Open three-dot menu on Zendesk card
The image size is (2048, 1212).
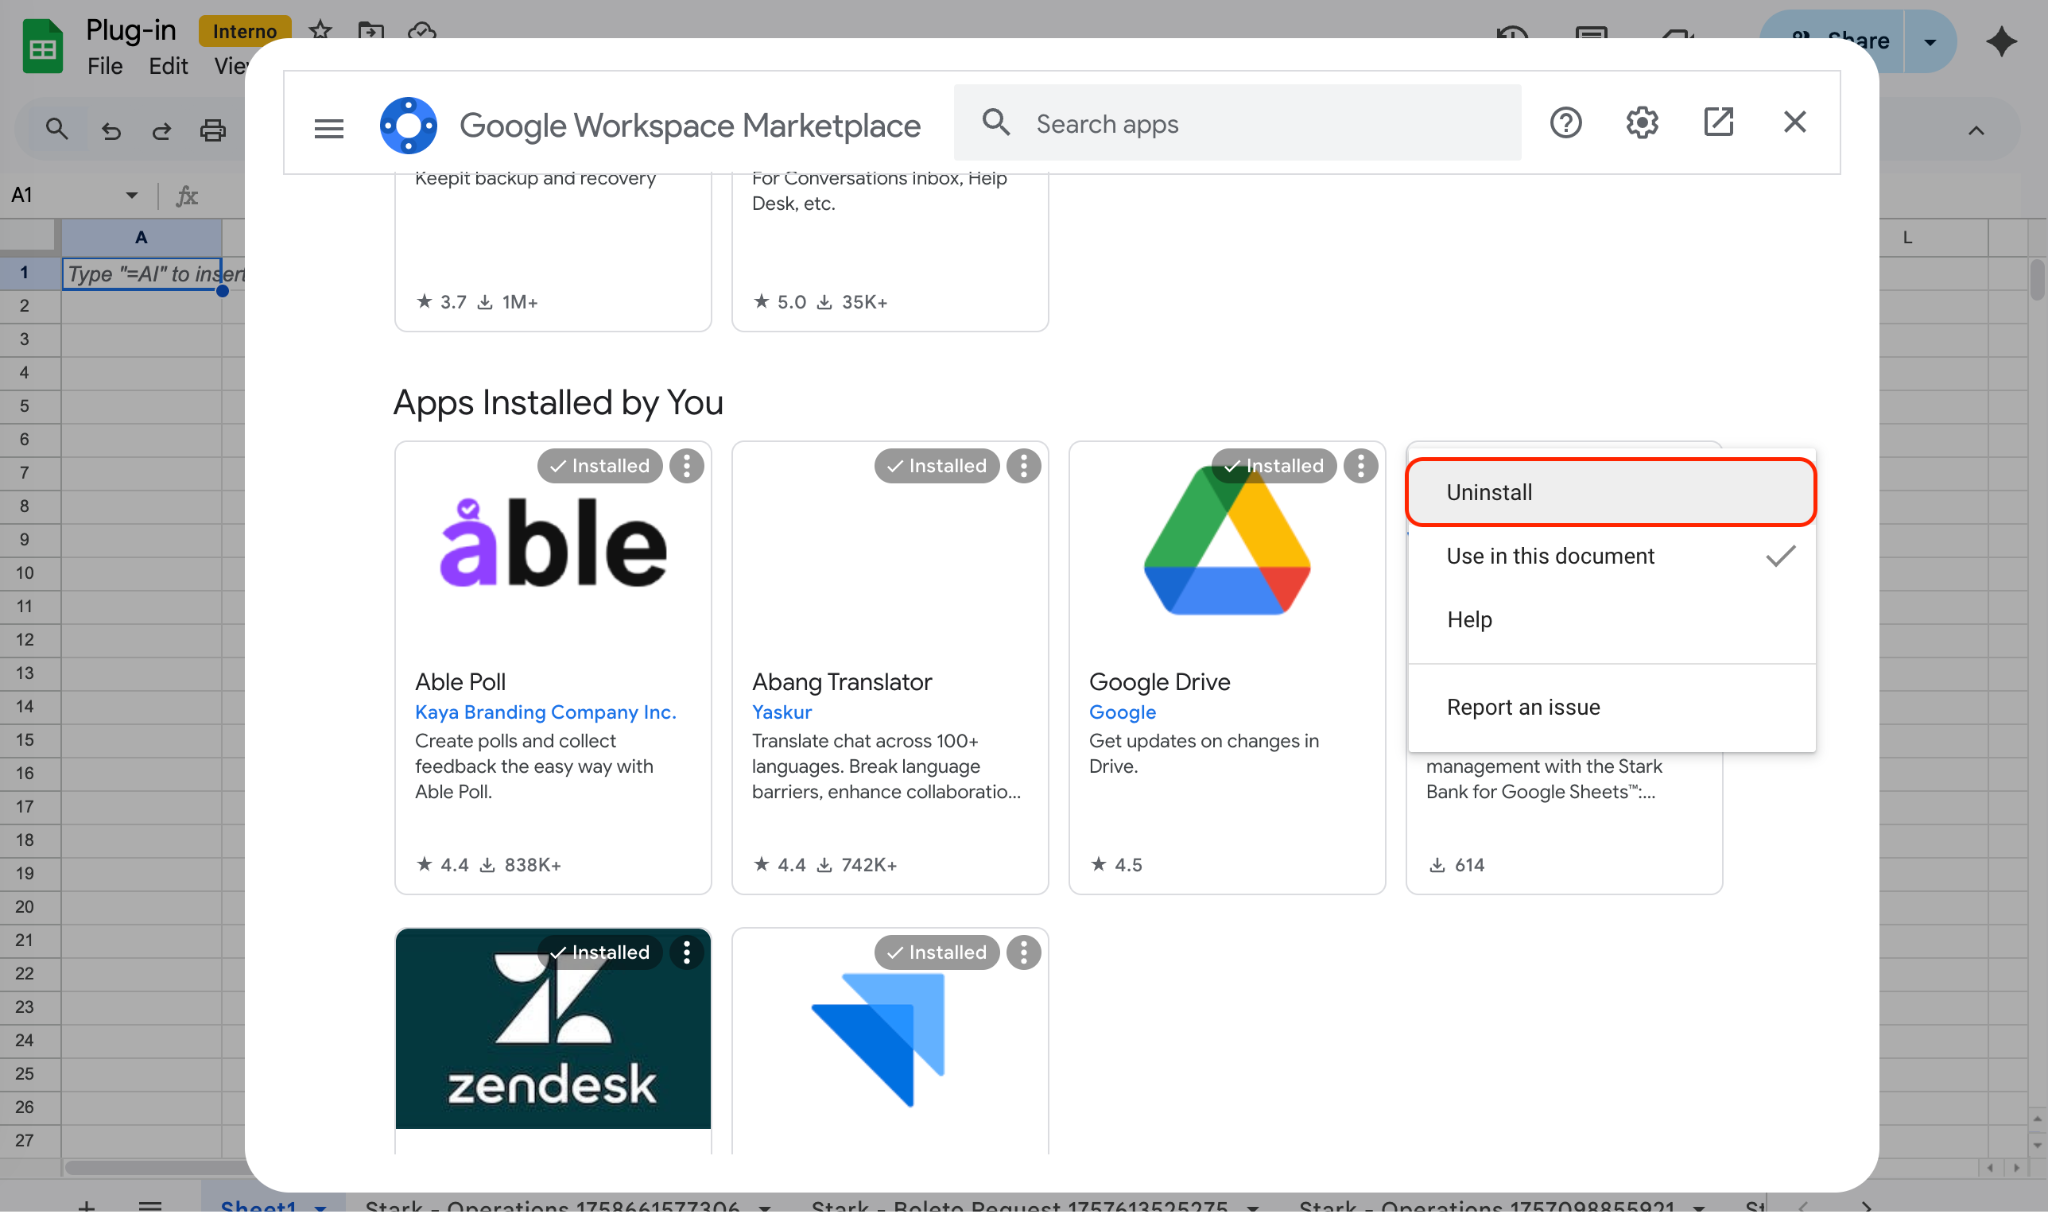(x=686, y=953)
